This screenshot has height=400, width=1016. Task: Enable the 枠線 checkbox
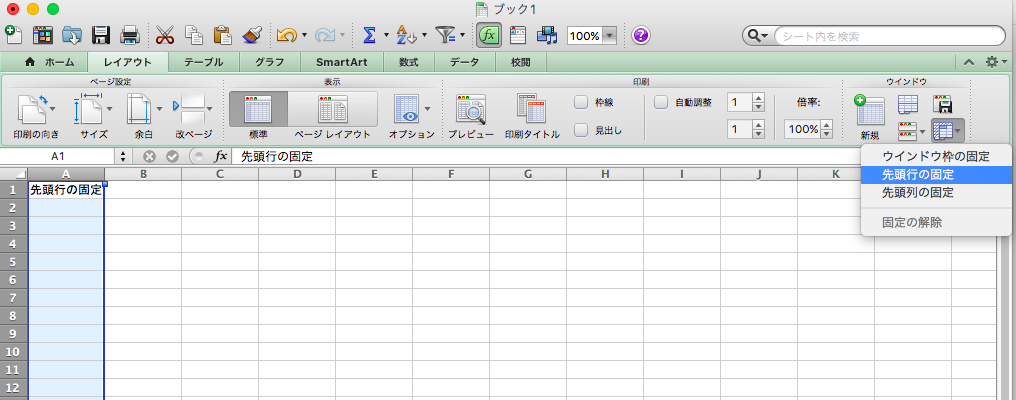pos(581,102)
